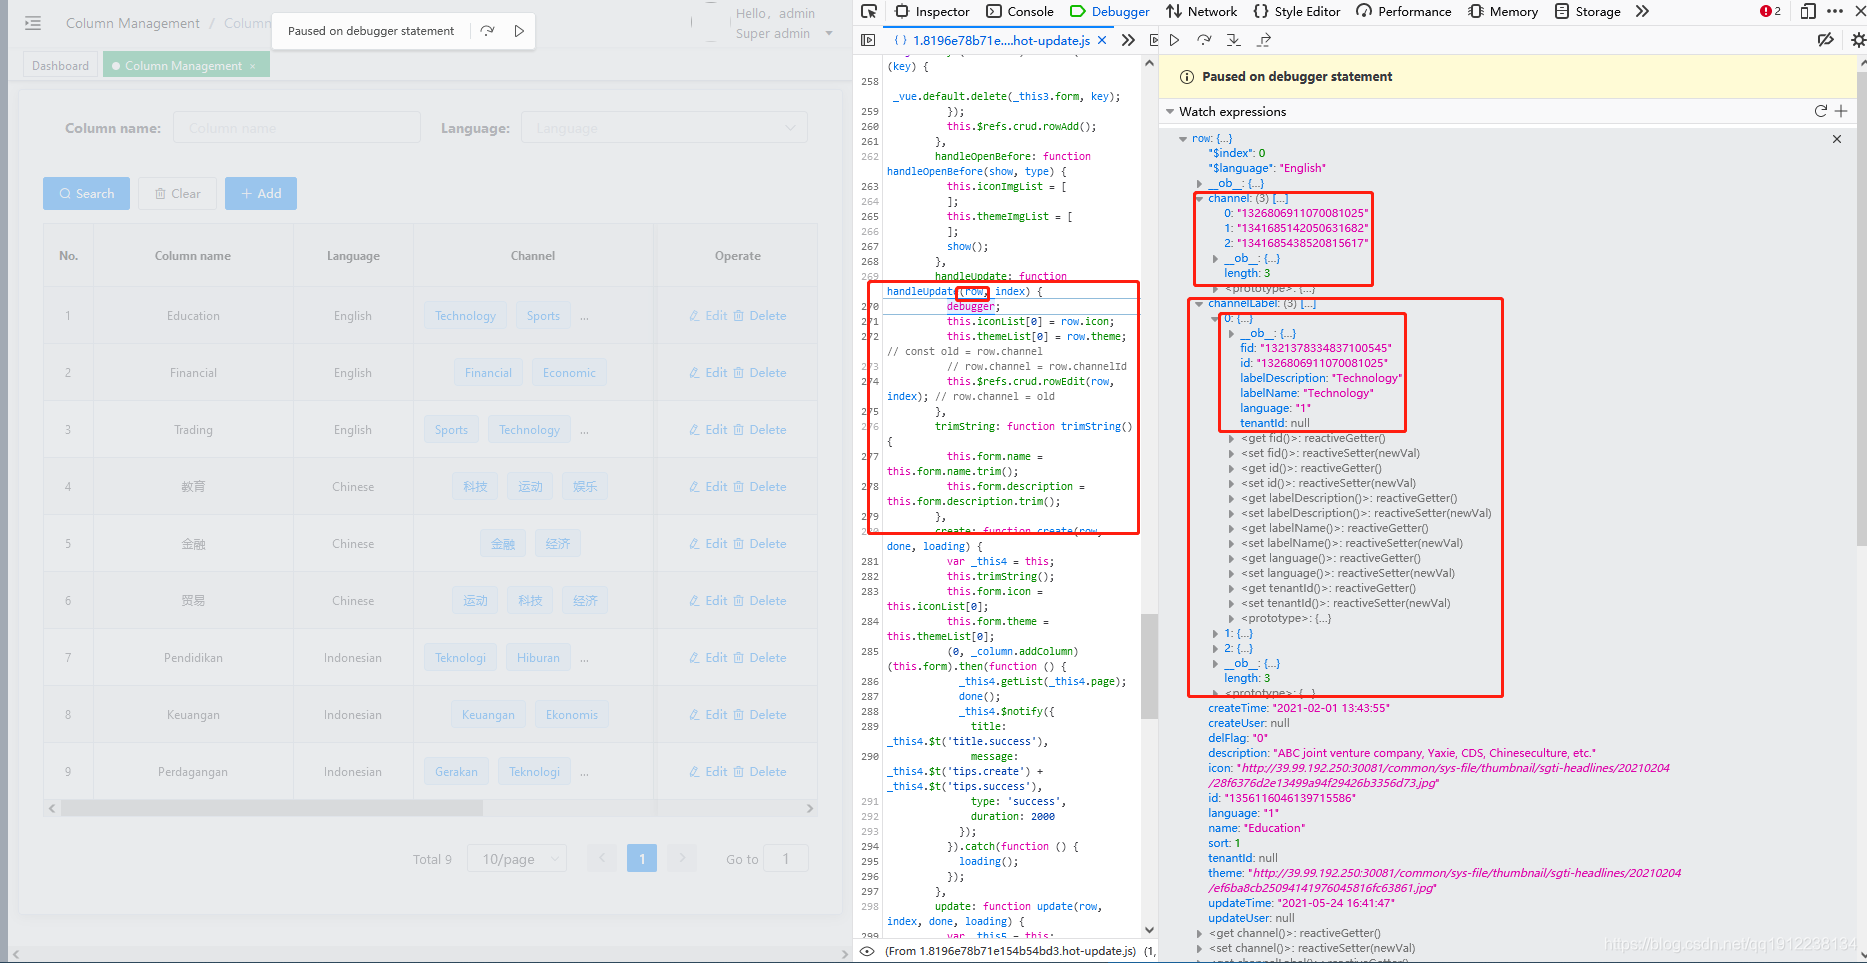Open debugger settings gear

pos(1858,40)
